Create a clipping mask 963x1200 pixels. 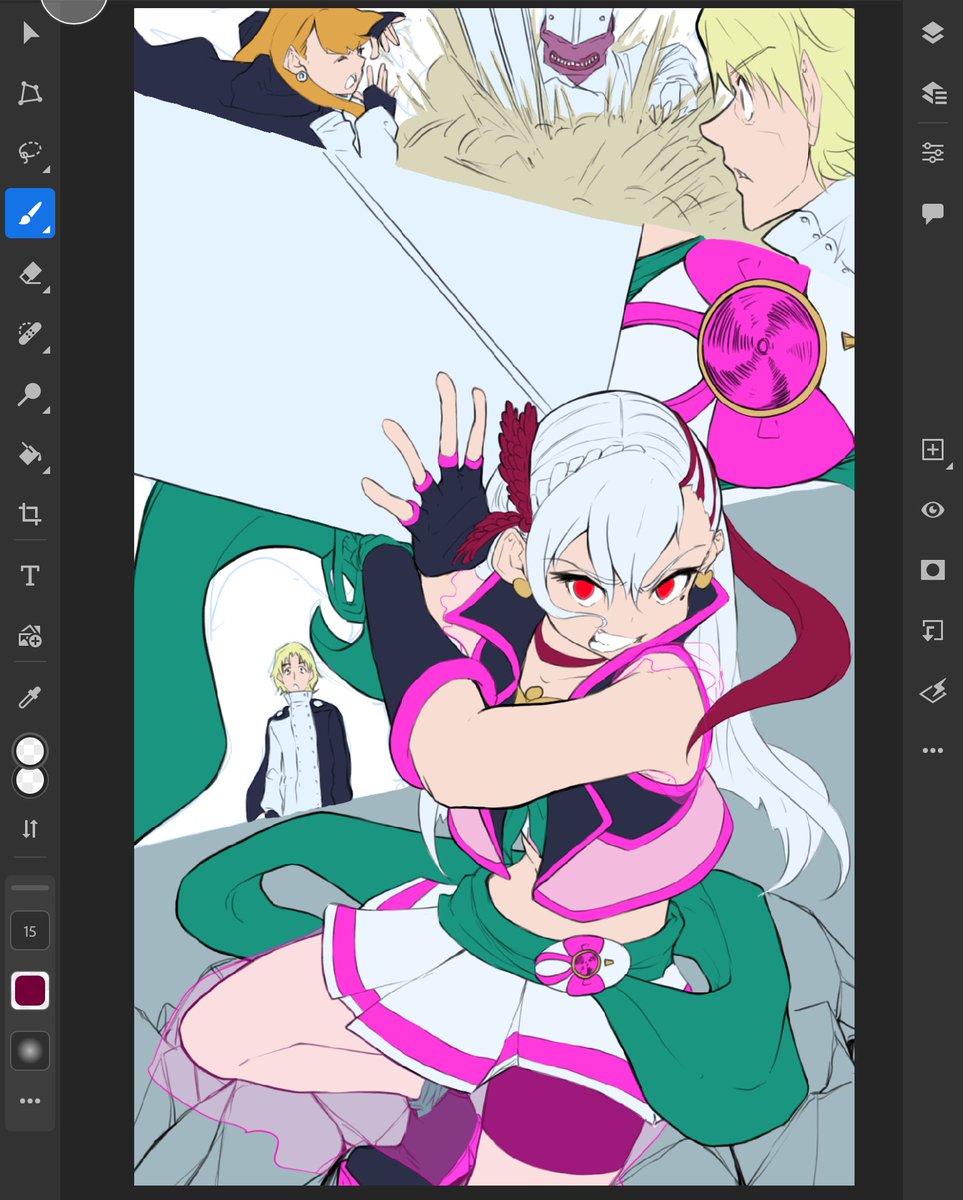[x=932, y=630]
